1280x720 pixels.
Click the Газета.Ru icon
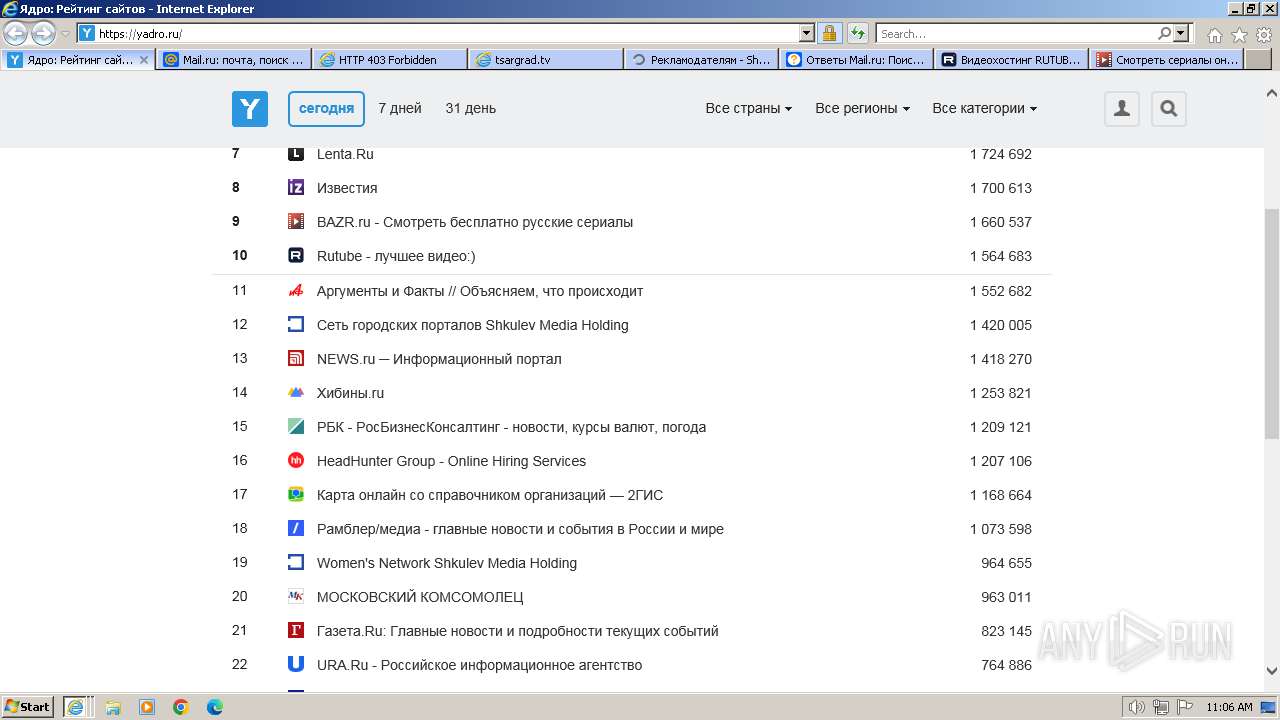(x=296, y=631)
